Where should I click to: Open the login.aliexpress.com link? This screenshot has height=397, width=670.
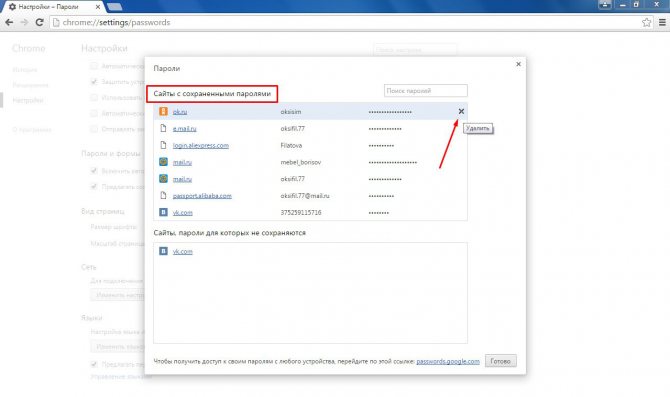(x=200, y=145)
